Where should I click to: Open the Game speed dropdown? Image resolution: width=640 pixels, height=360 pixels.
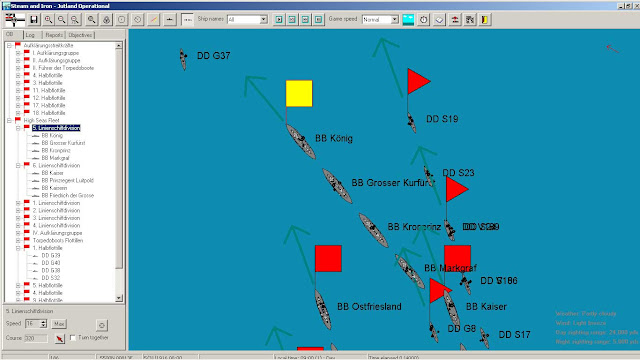point(394,20)
